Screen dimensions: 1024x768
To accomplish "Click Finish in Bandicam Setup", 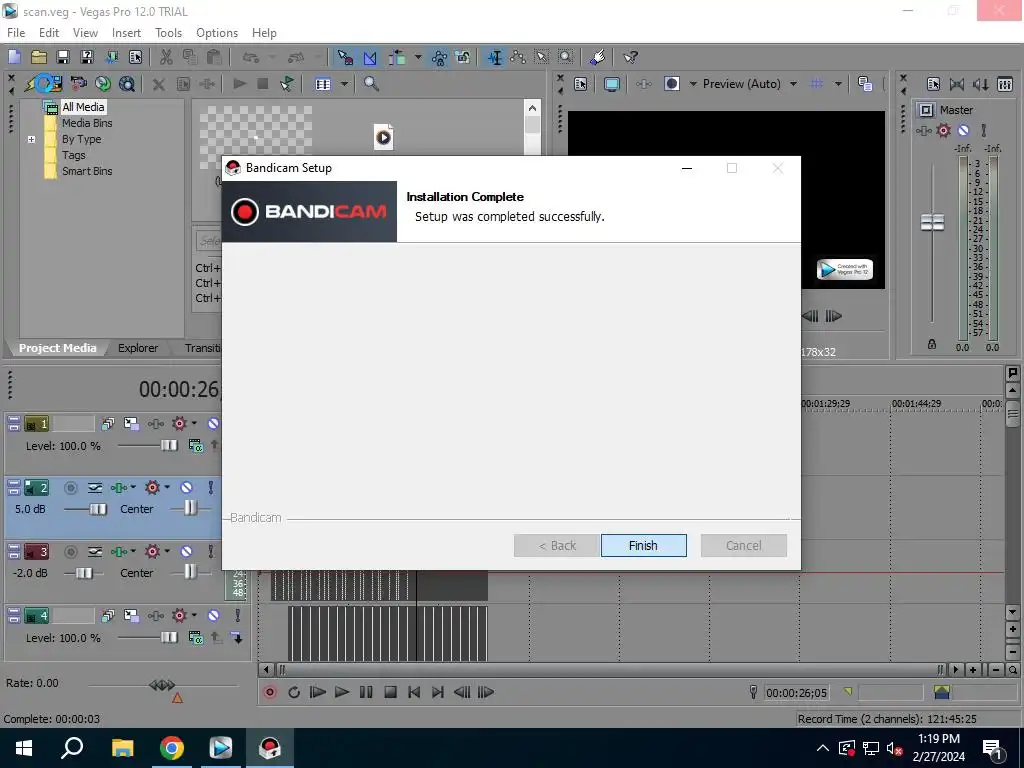I will (643, 545).
